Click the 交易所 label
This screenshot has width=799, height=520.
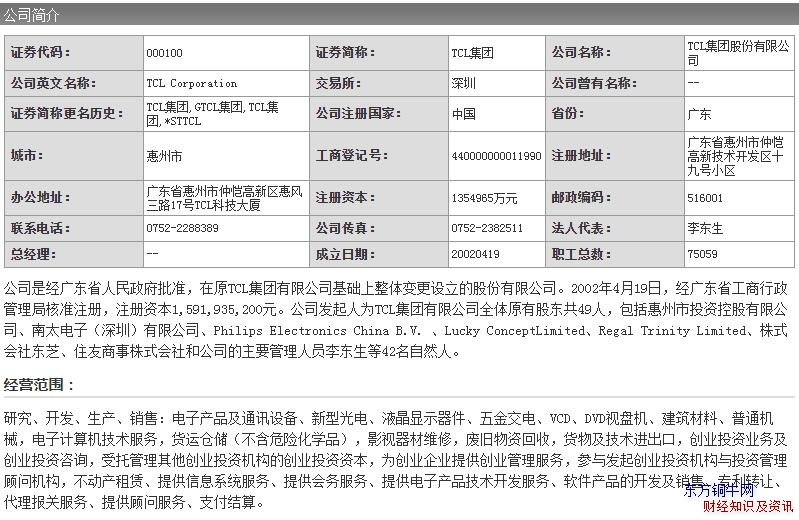[x=338, y=83]
